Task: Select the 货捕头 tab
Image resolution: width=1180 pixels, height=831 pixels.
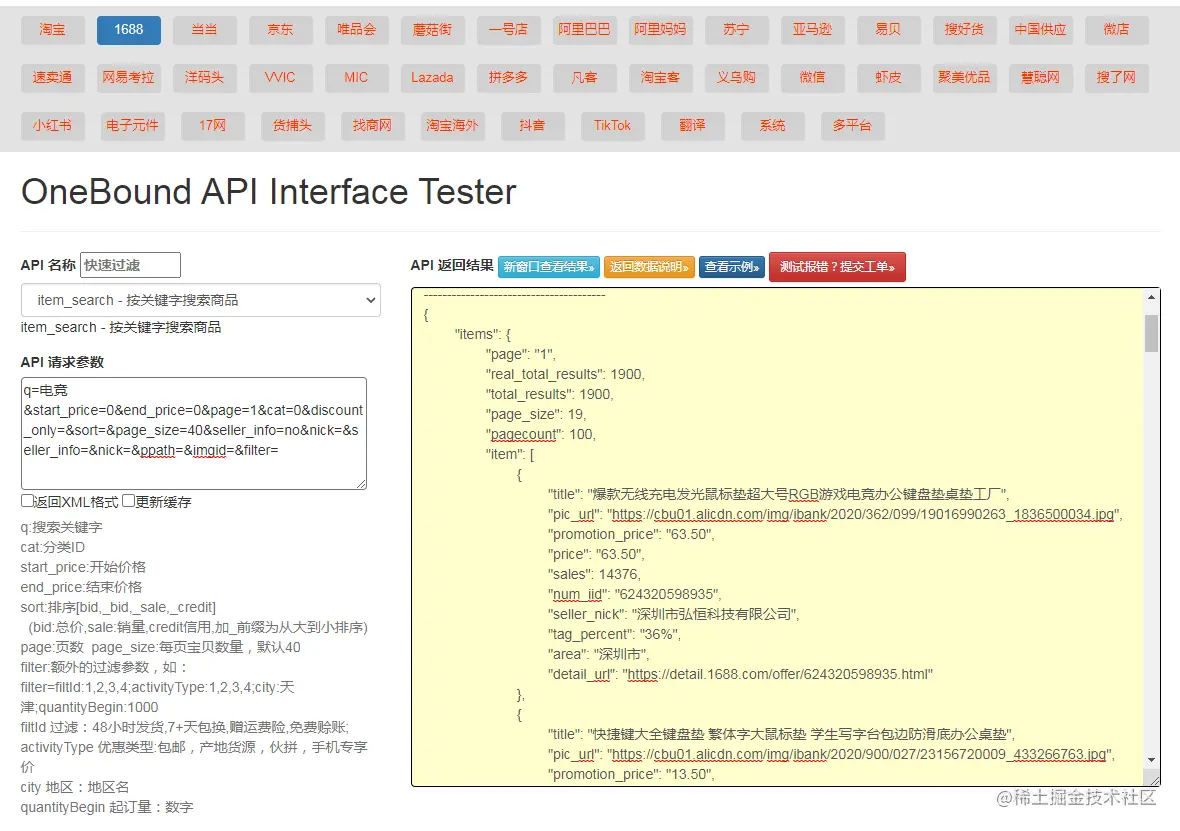Action: coord(292,126)
